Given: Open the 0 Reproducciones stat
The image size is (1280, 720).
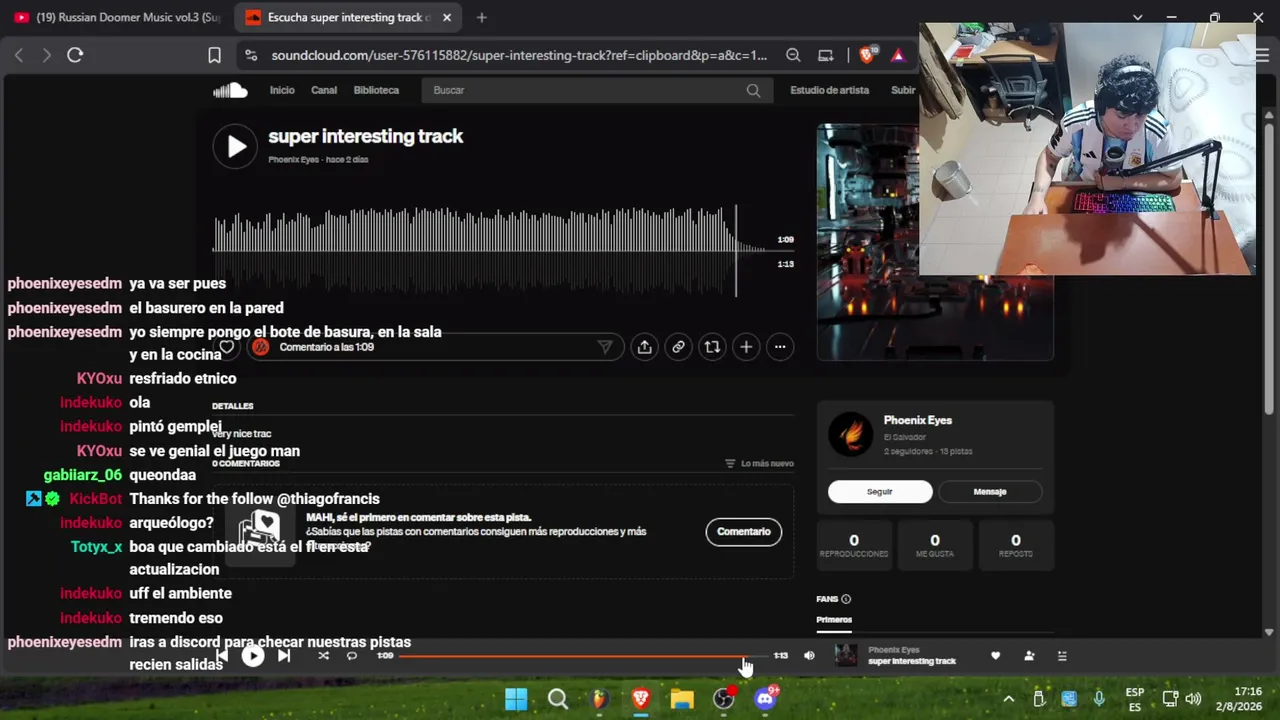Looking at the screenshot, I should point(854,545).
